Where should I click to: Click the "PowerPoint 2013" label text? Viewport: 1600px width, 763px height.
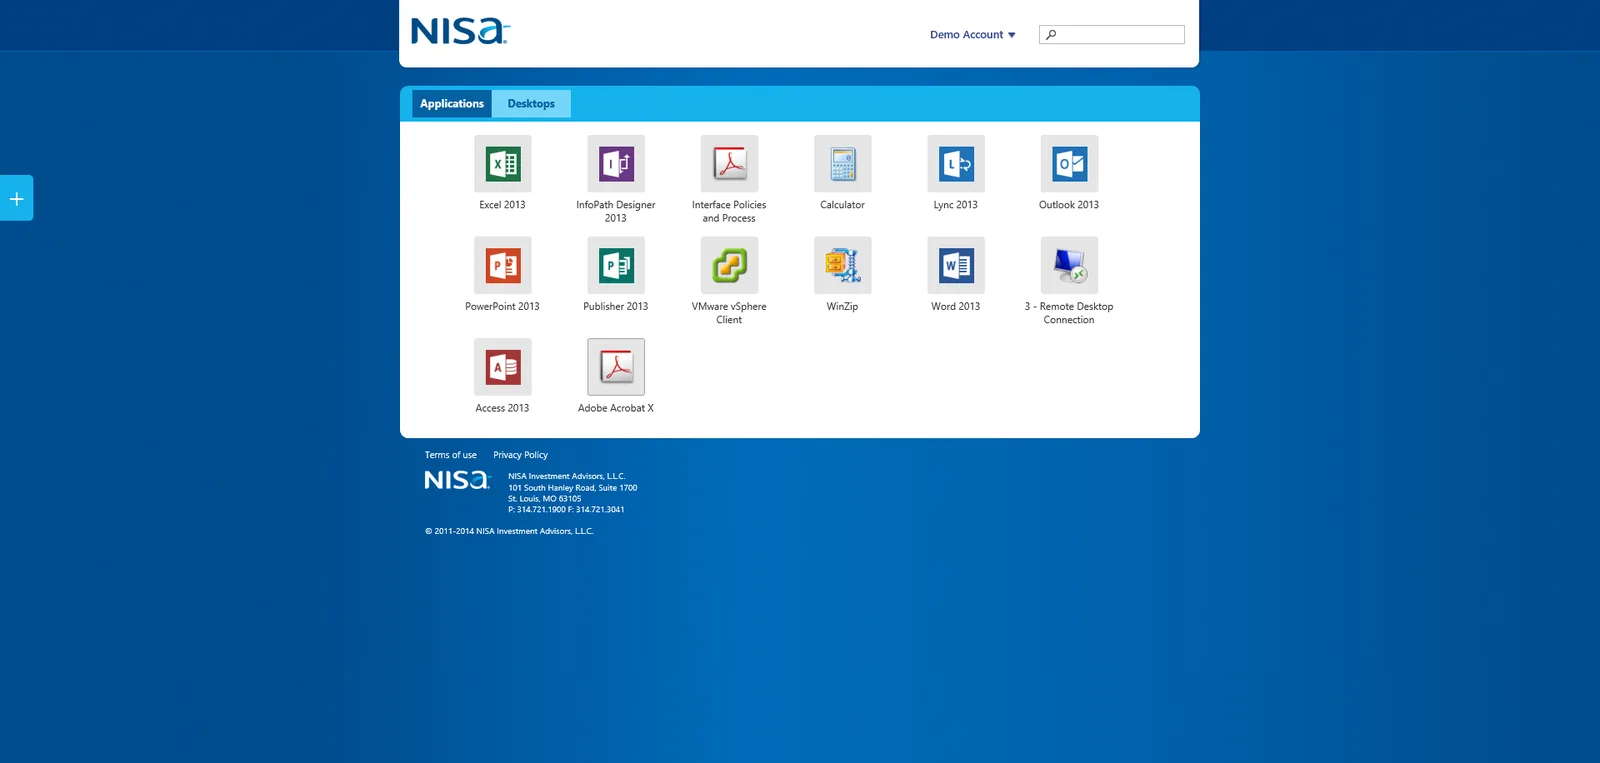[x=502, y=307]
